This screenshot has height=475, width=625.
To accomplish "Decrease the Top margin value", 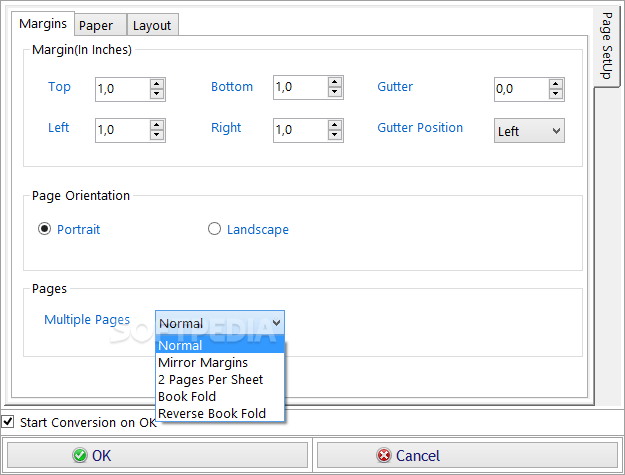I will tap(157, 94).
